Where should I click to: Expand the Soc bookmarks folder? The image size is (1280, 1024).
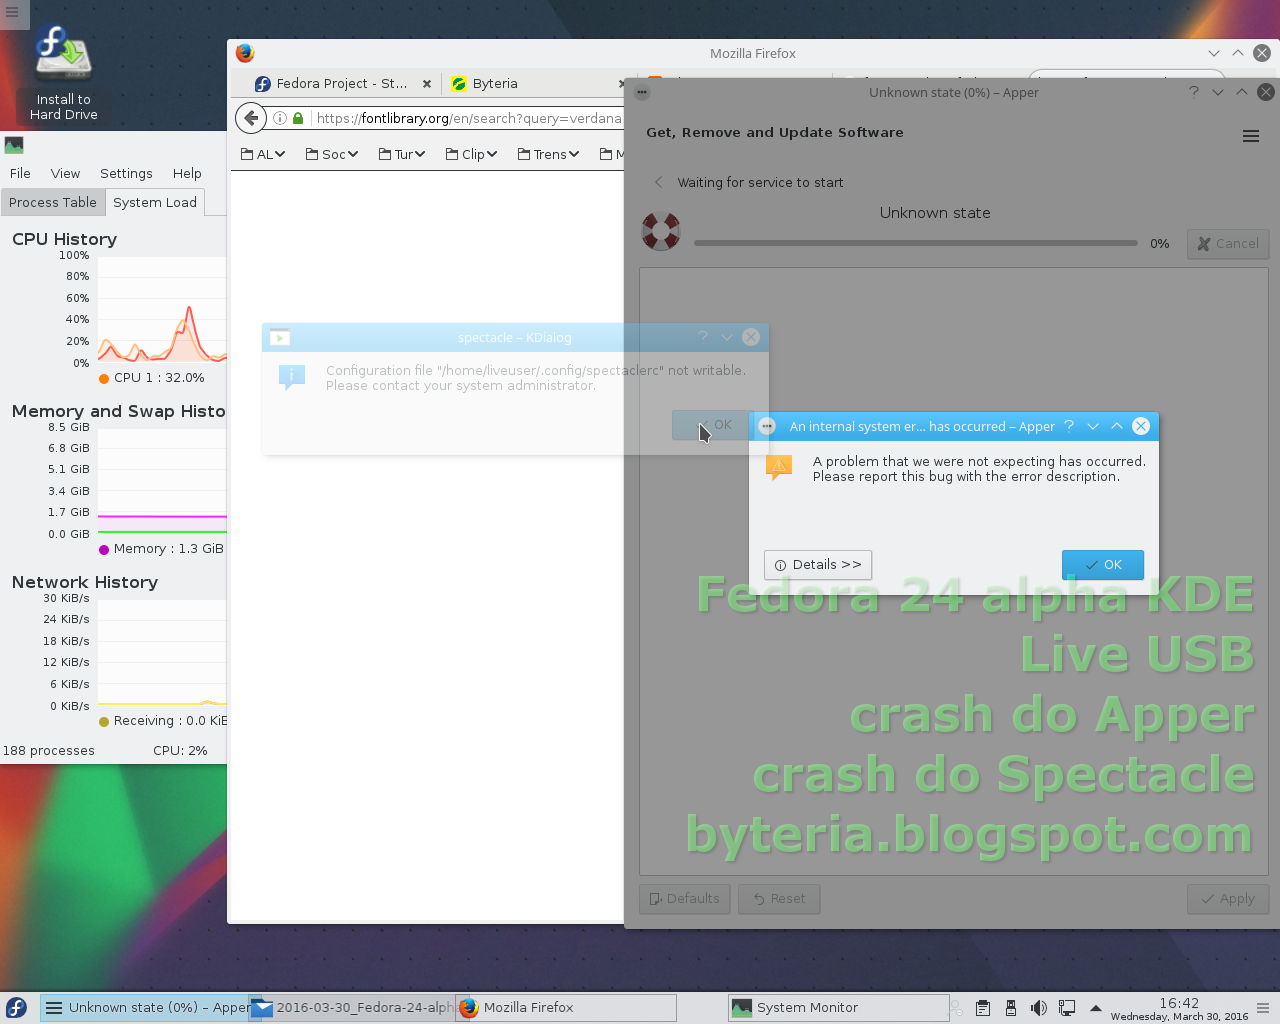pos(331,154)
